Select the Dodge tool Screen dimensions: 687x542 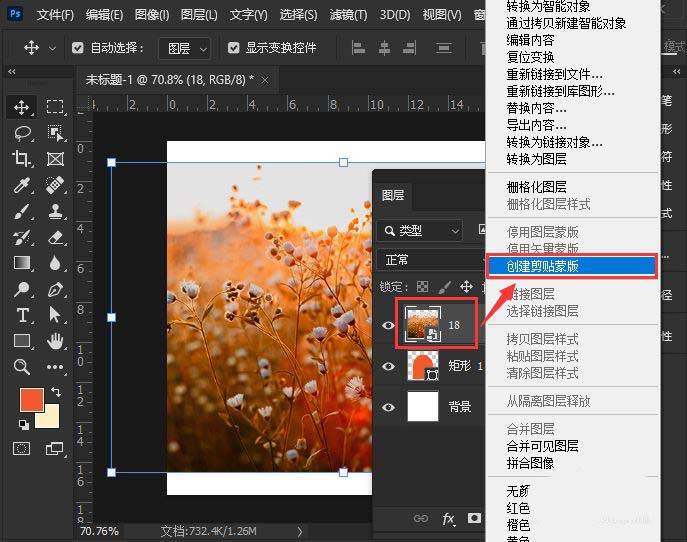[21, 289]
